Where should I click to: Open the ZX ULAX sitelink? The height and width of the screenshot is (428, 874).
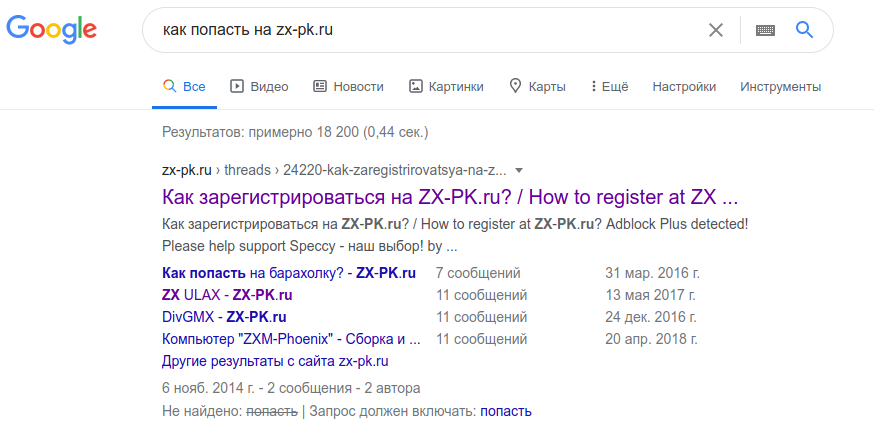pos(227,295)
